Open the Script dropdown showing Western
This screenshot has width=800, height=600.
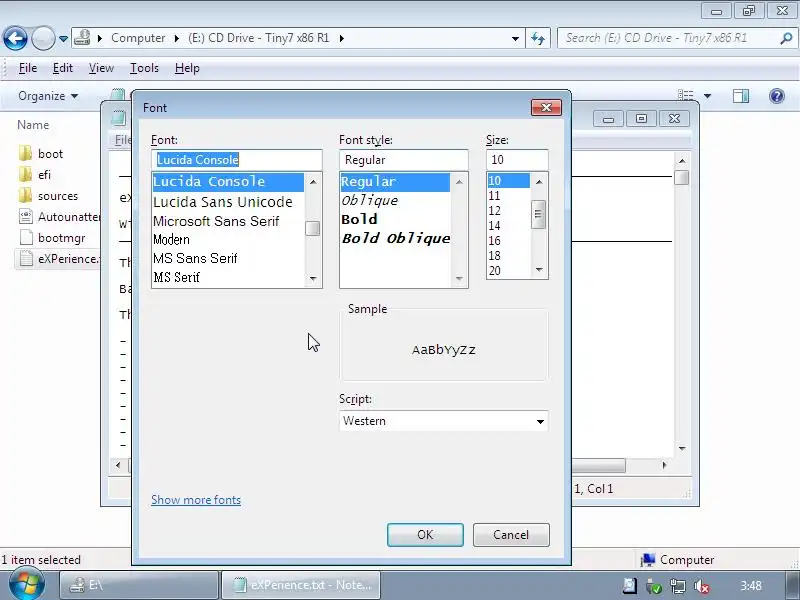(x=444, y=421)
